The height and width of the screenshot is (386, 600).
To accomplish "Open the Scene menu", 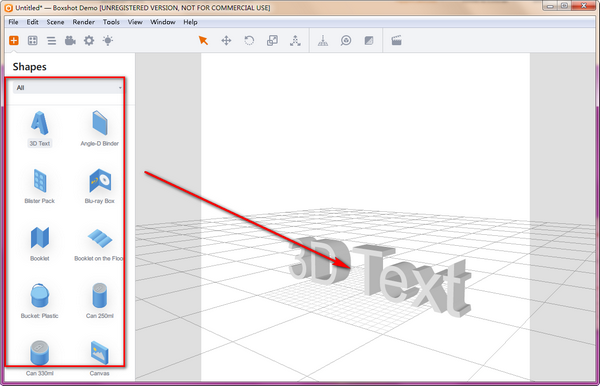I will click(55, 22).
